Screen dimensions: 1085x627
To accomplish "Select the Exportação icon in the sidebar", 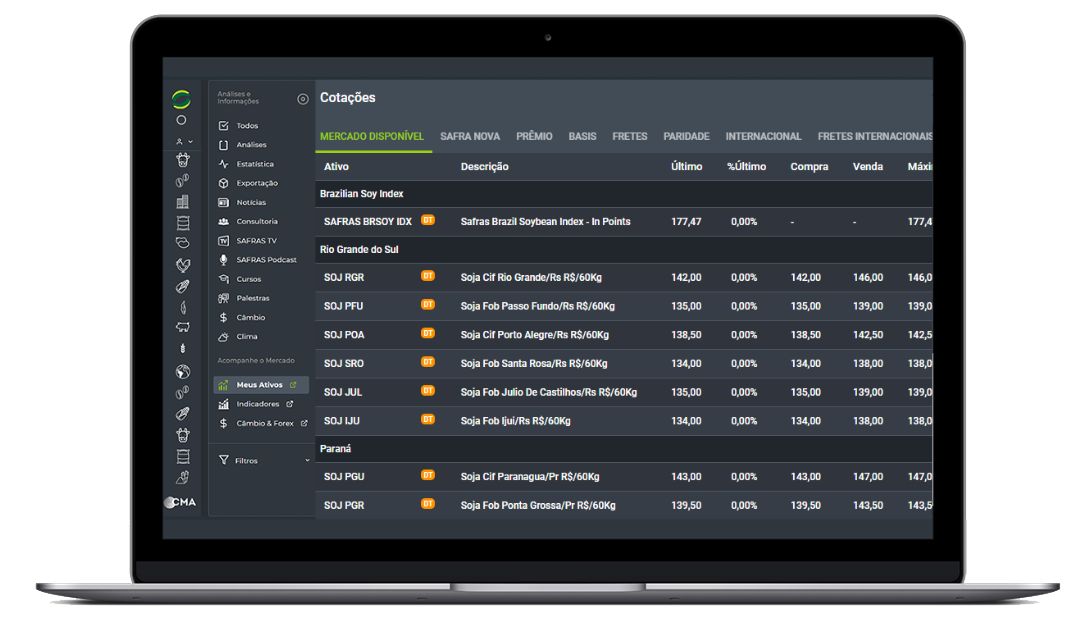I will click(x=222, y=183).
